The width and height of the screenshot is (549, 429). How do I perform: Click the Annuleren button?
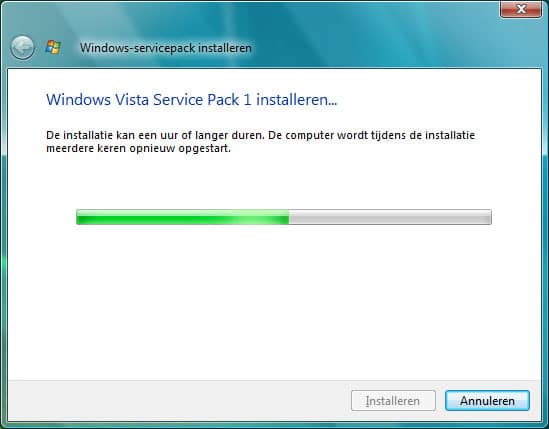pyautogui.click(x=487, y=401)
